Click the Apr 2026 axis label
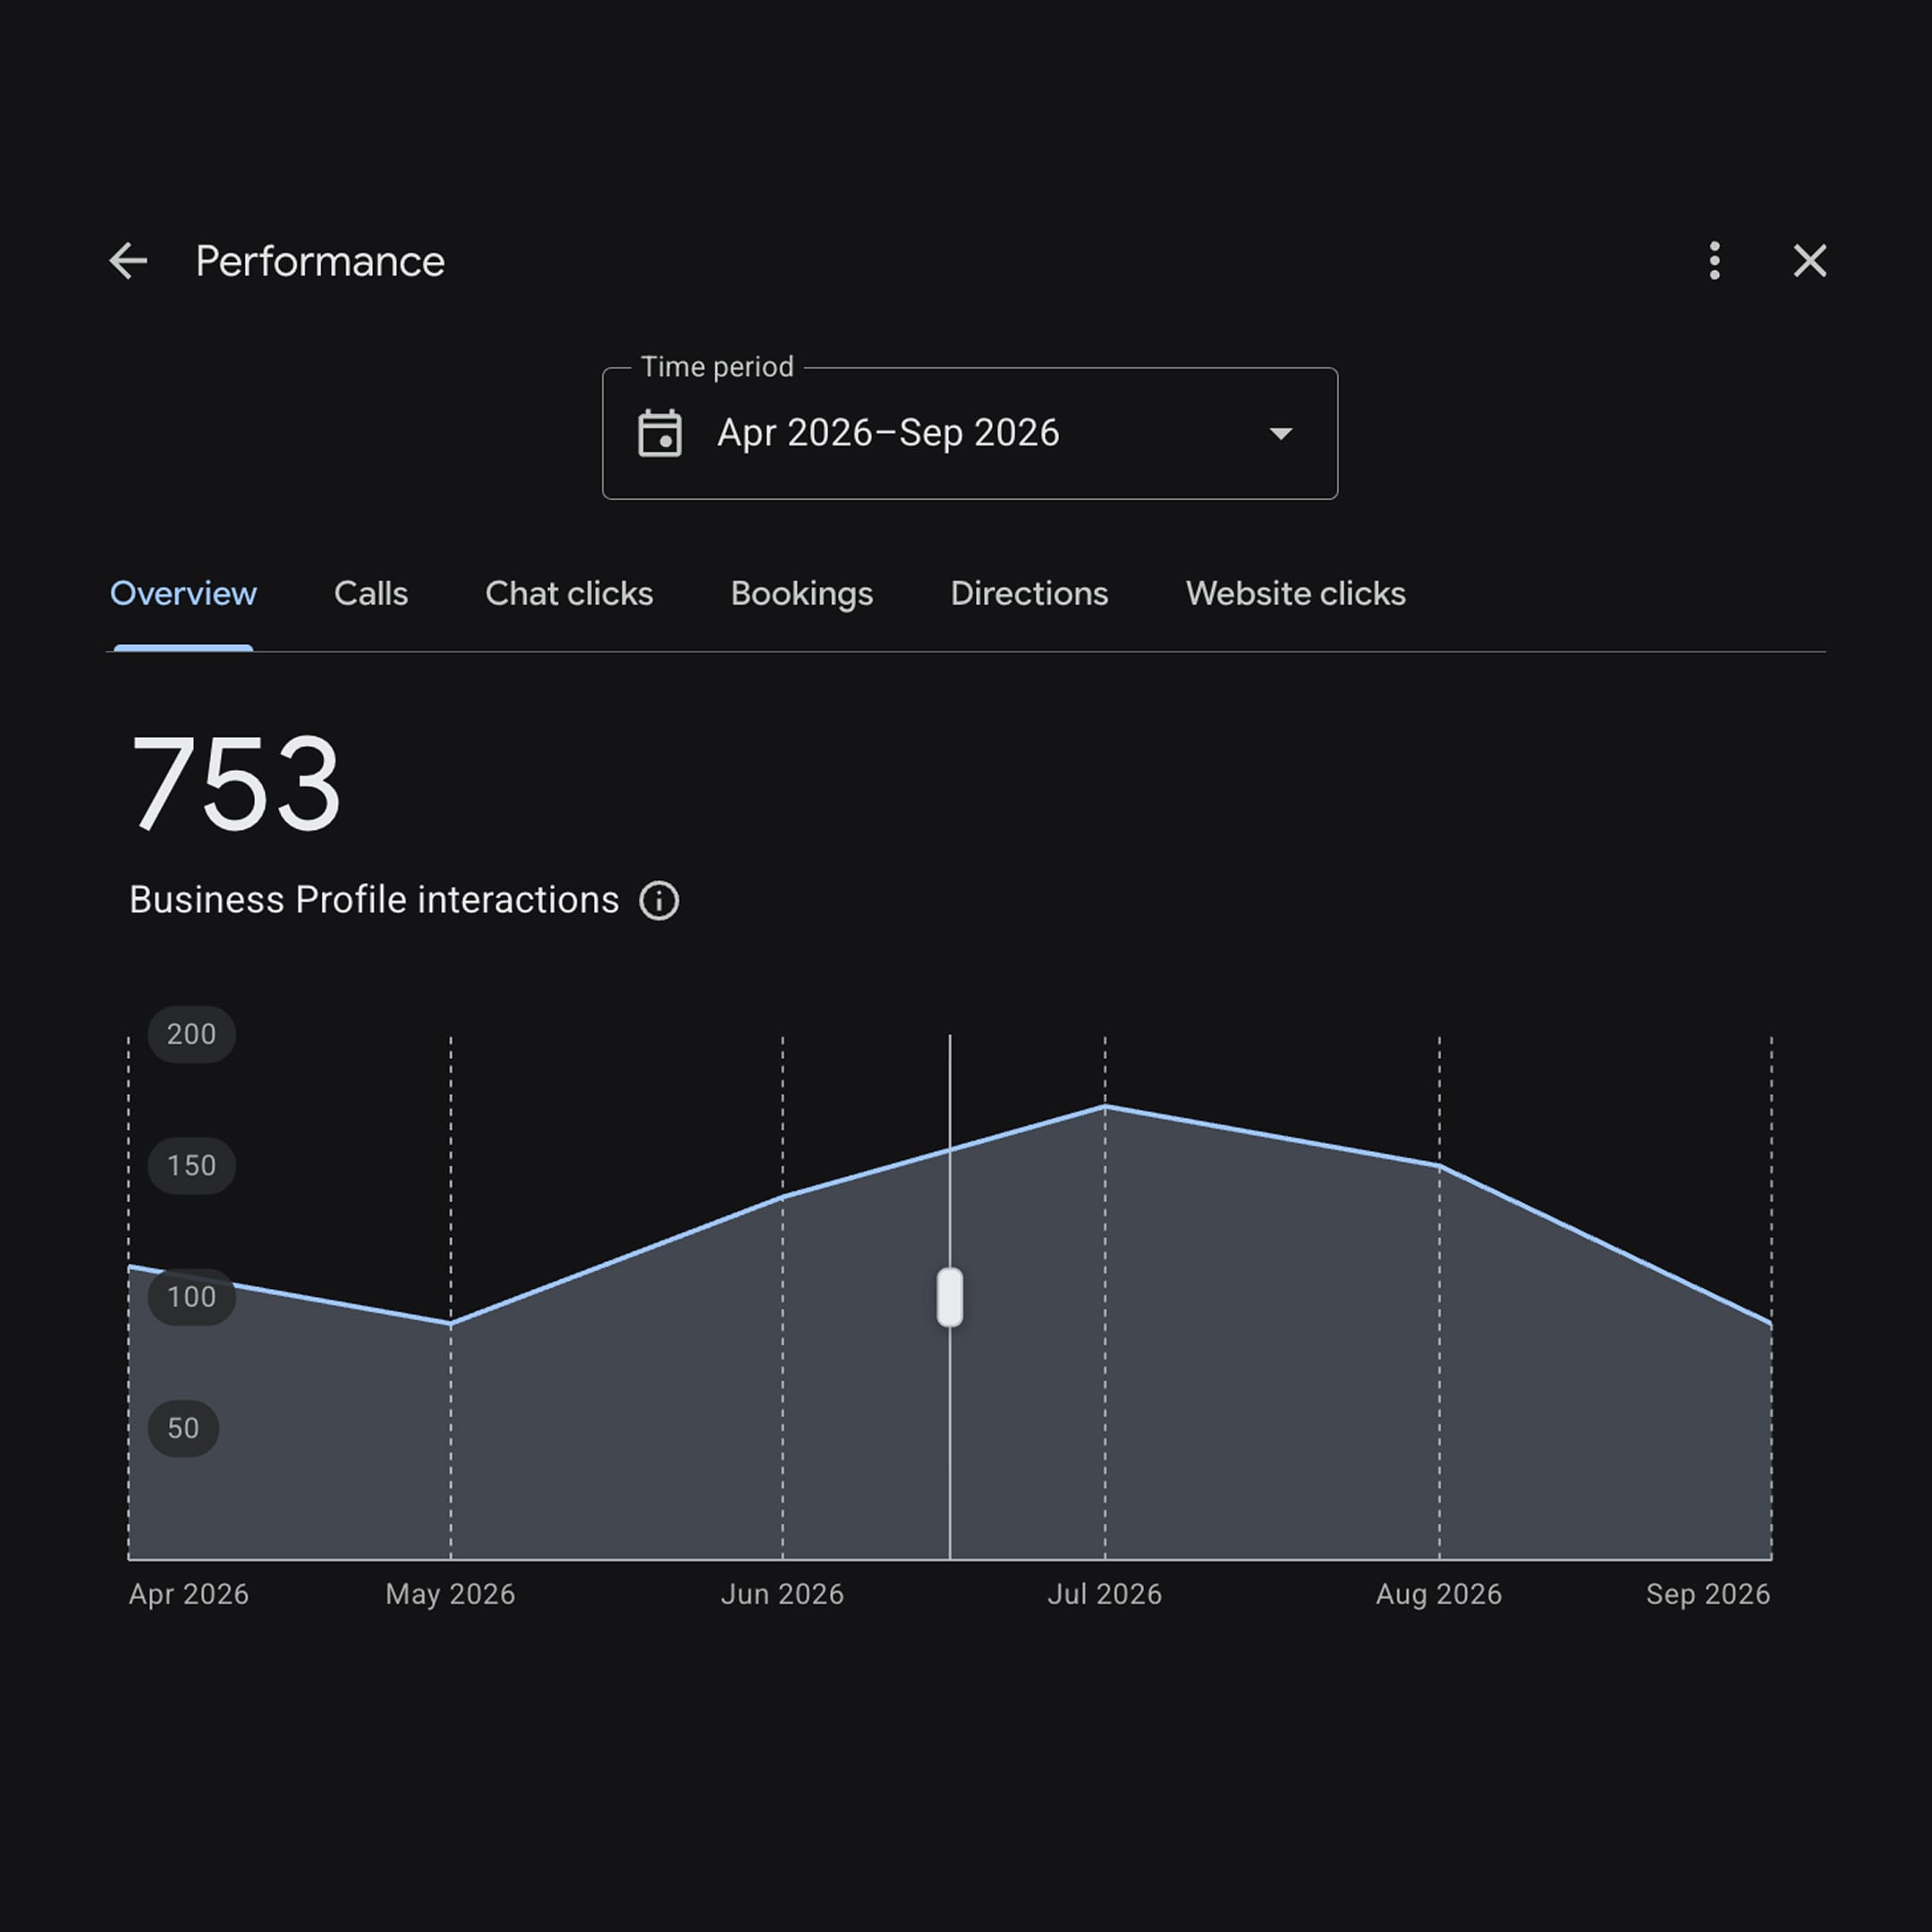This screenshot has height=1932, width=1932. tap(189, 1594)
